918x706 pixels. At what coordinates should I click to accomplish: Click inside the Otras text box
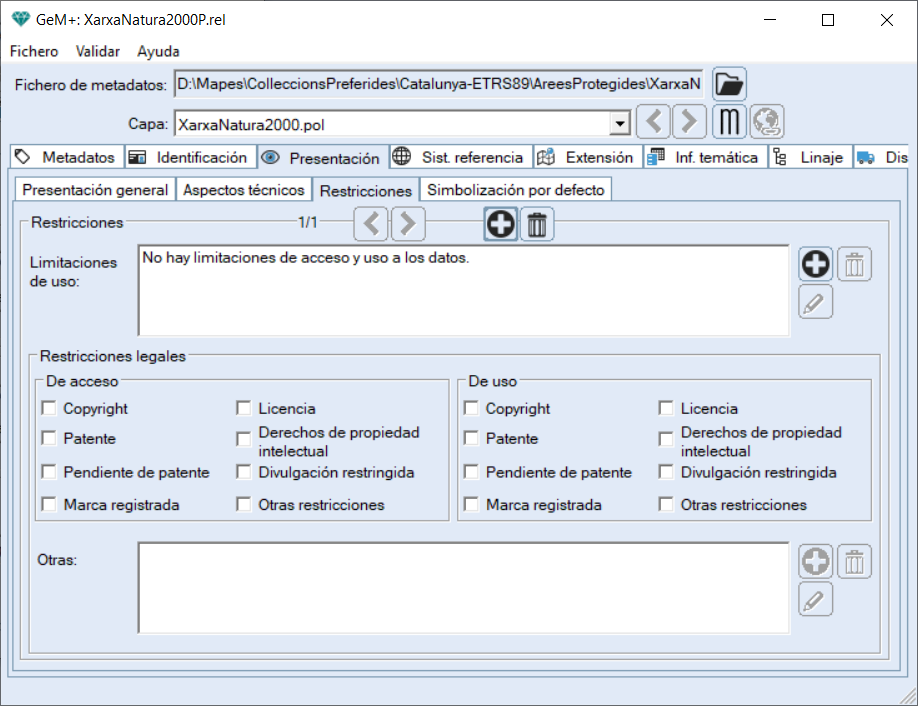tap(463, 587)
